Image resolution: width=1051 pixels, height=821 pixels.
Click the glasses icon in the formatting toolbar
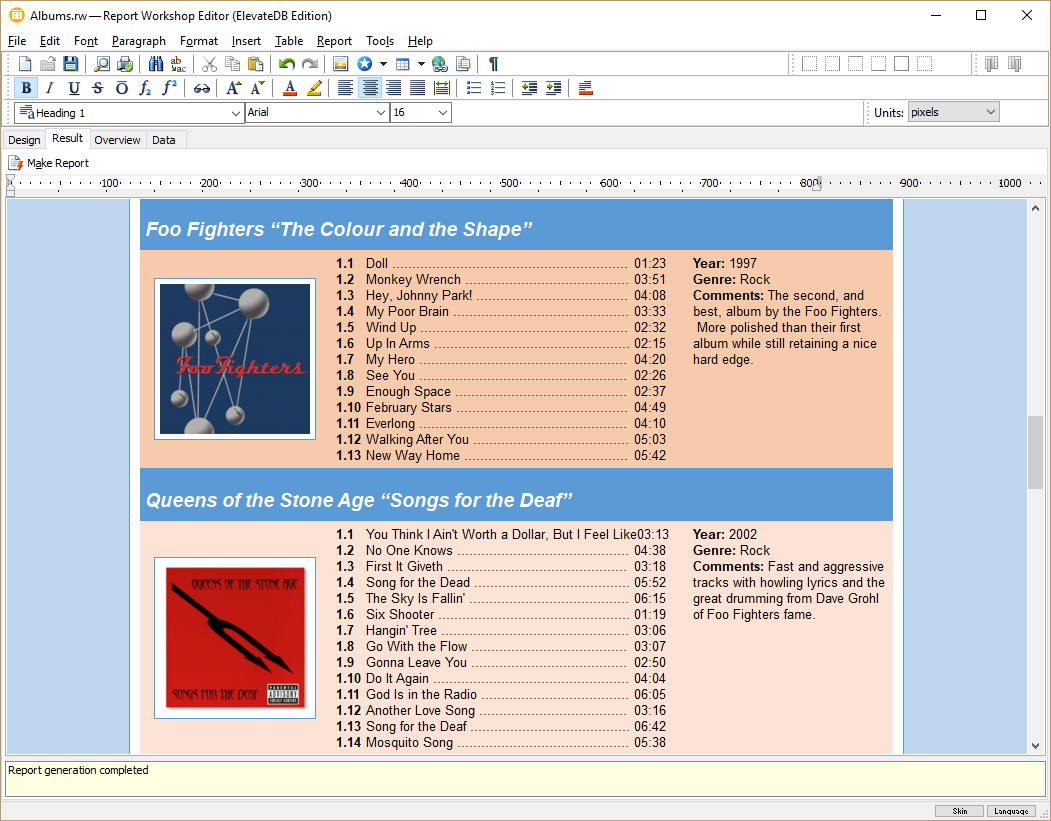(201, 88)
